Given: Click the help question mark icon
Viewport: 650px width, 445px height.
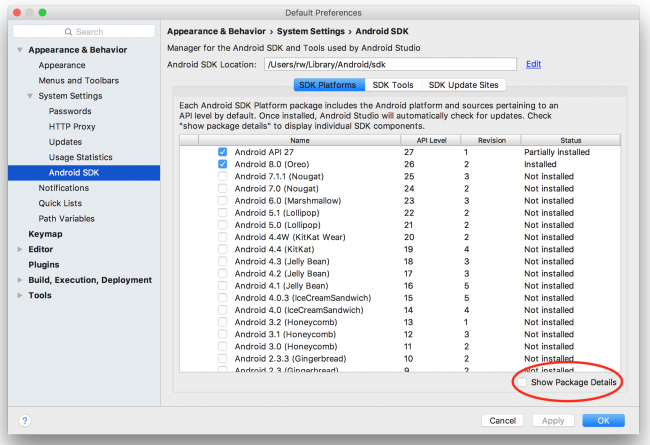Looking at the screenshot, I should [x=24, y=421].
